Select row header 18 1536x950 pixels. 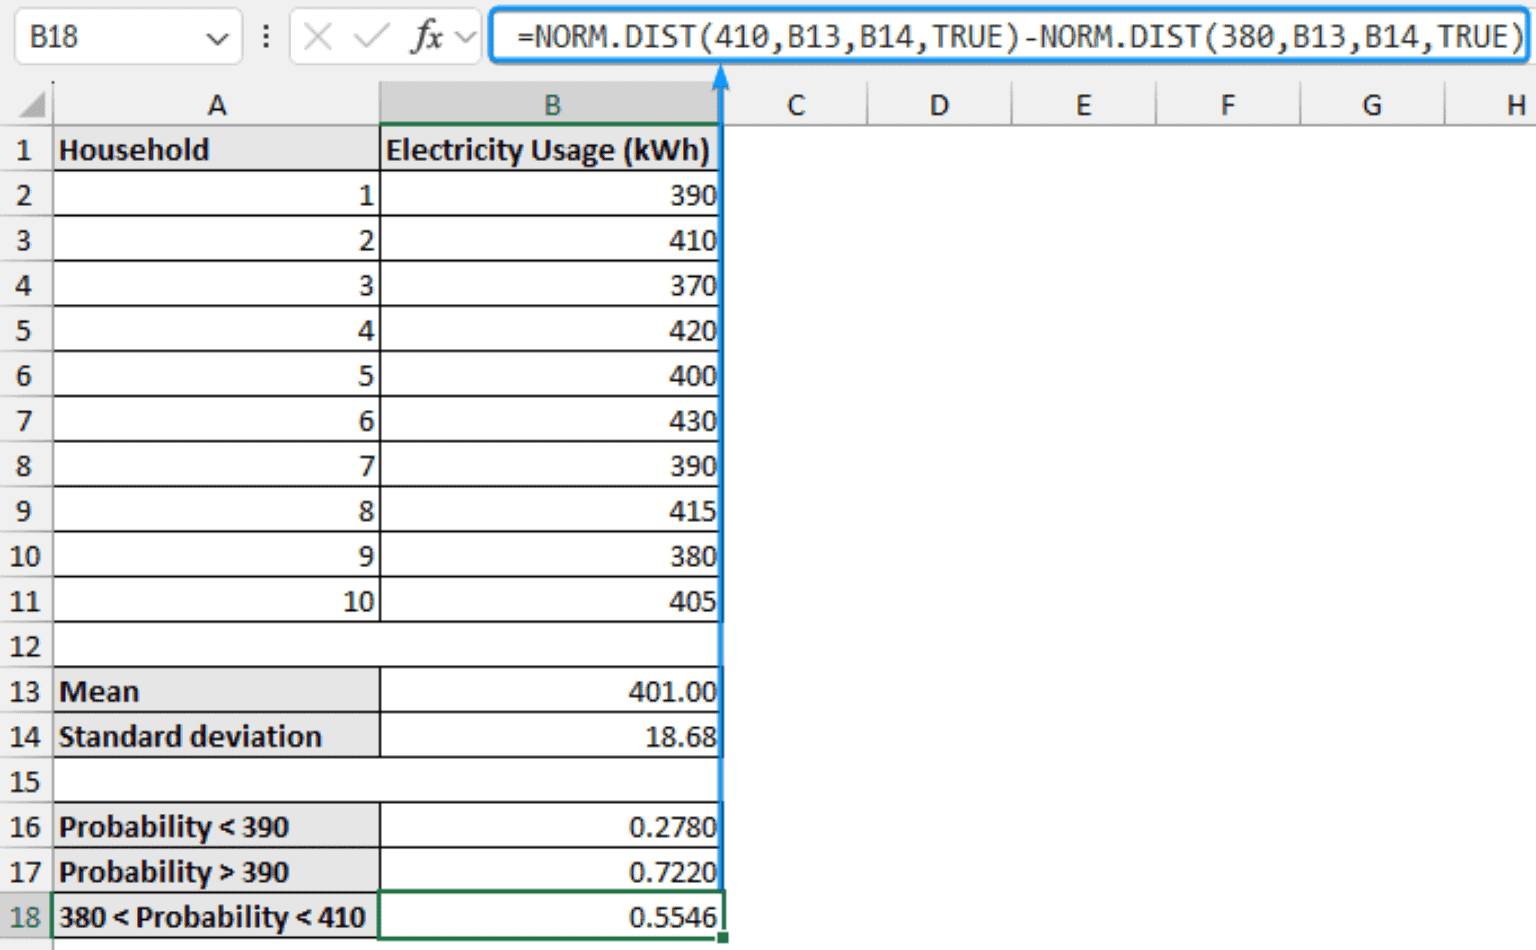(26, 916)
